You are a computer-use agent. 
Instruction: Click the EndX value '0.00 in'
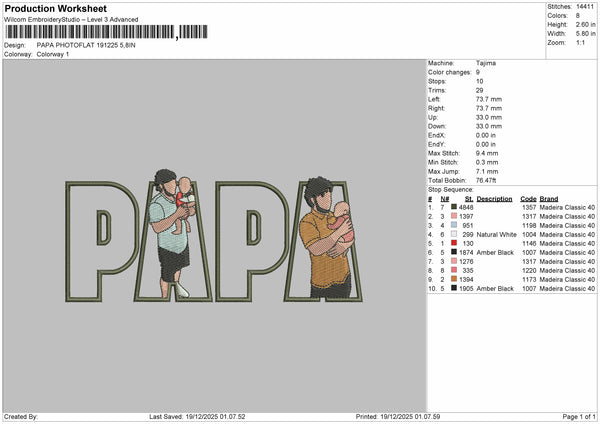click(x=486, y=135)
